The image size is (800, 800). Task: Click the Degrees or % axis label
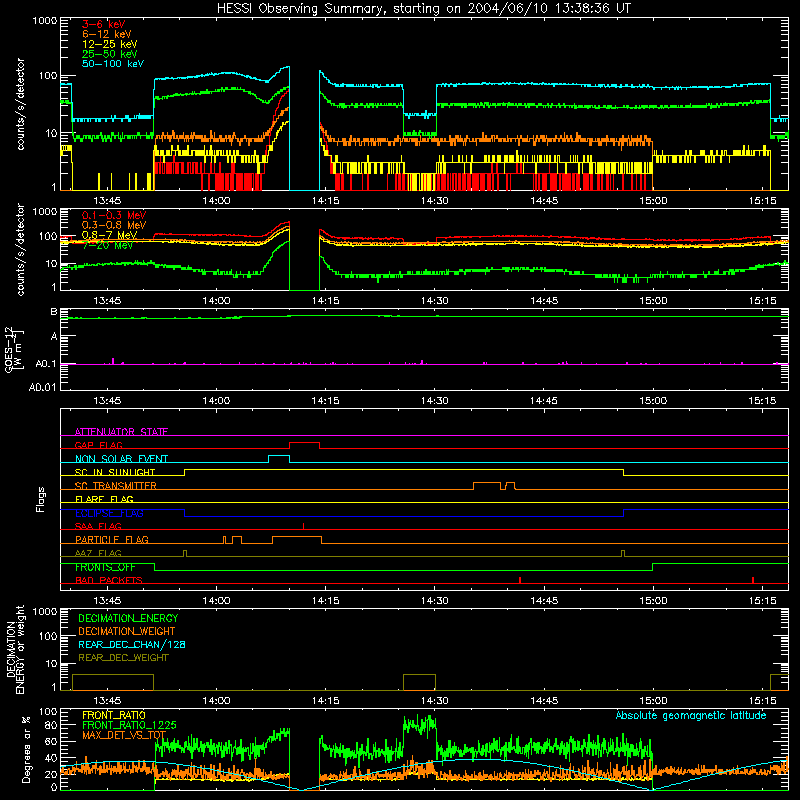point(26,749)
